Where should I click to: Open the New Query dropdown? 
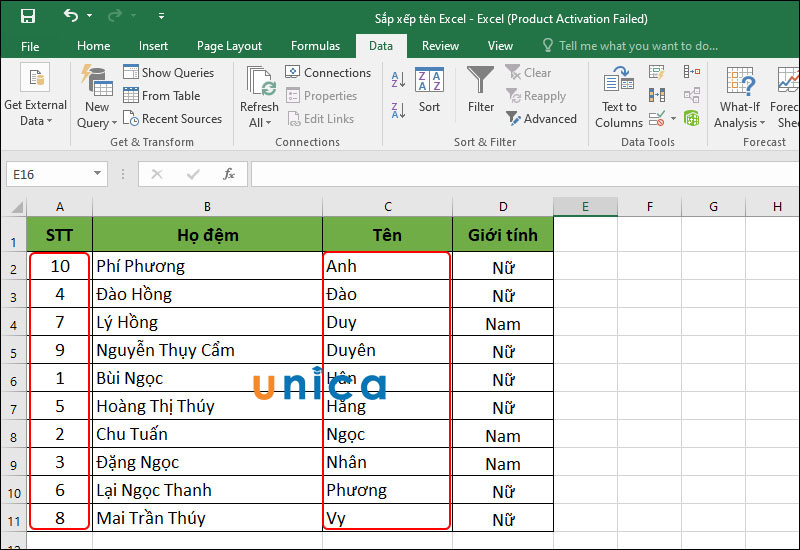point(97,96)
